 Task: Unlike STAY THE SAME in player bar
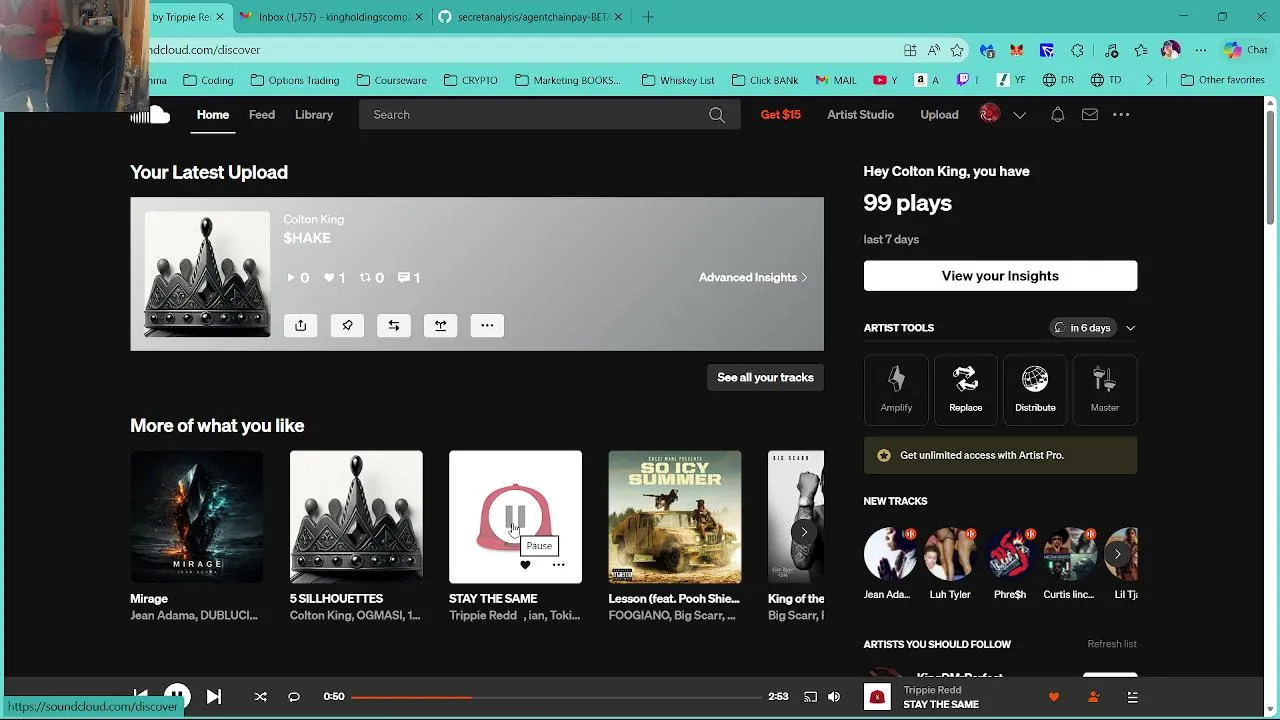pos(1053,697)
